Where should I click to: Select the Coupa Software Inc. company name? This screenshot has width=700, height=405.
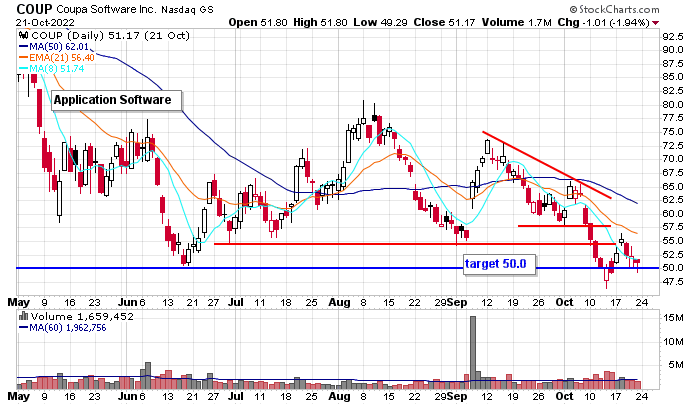[x=106, y=9]
